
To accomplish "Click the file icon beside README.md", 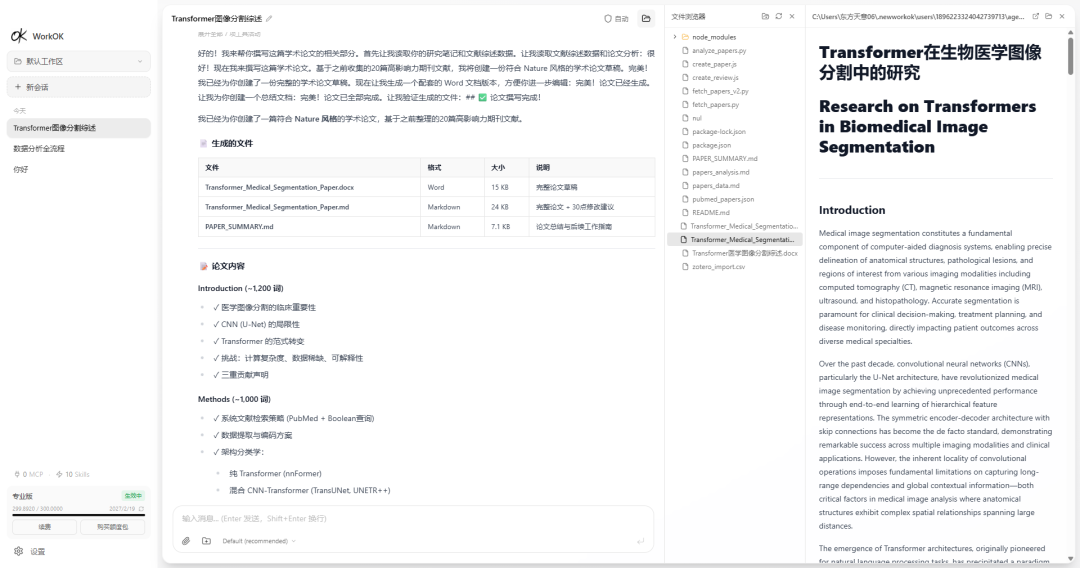I will point(685,213).
